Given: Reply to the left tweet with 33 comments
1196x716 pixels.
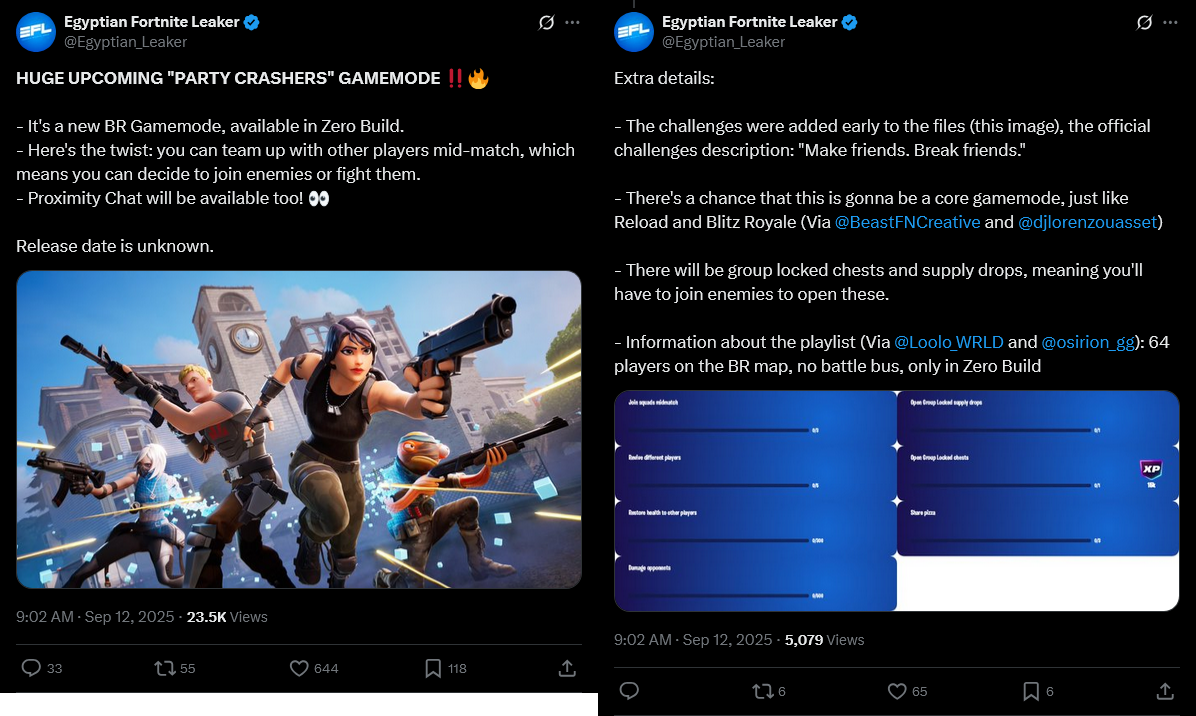Looking at the screenshot, I should (31, 669).
